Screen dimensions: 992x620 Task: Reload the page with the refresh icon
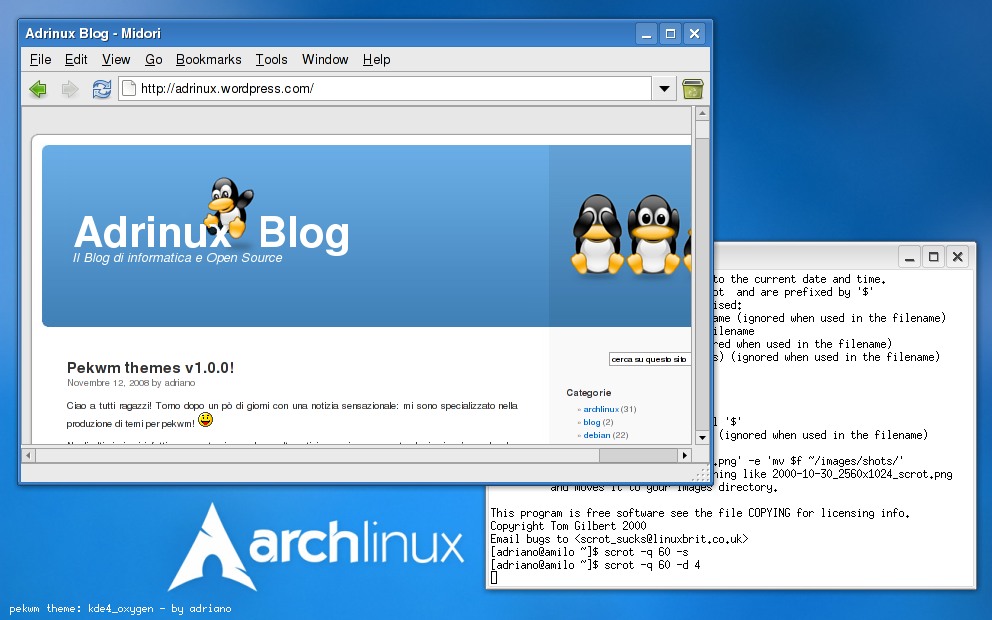tap(101, 89)
